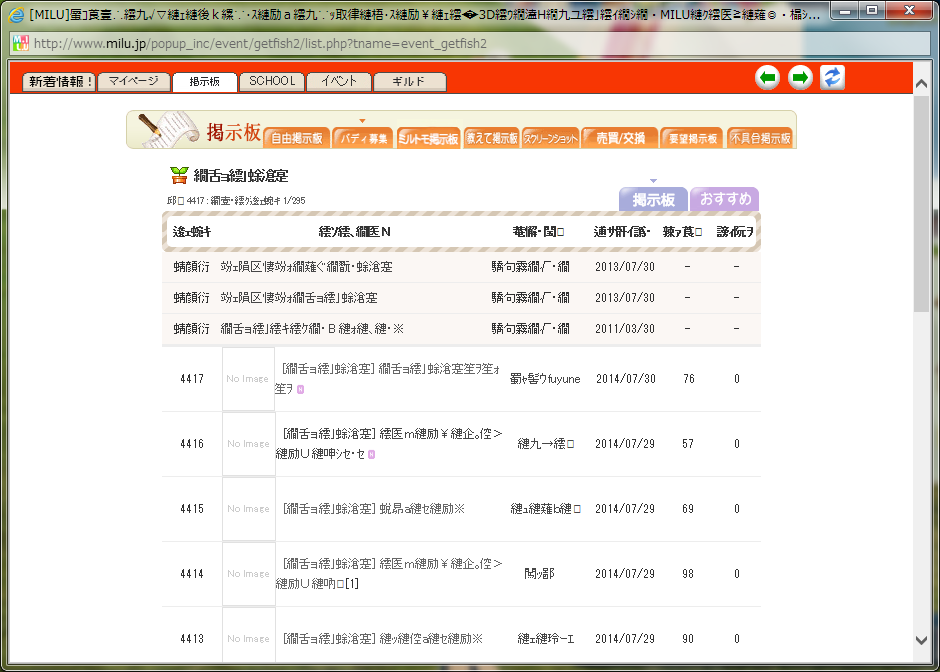
Task: Click the 新着情報! button
Action: pyautogui.click(x=59, y=82)
